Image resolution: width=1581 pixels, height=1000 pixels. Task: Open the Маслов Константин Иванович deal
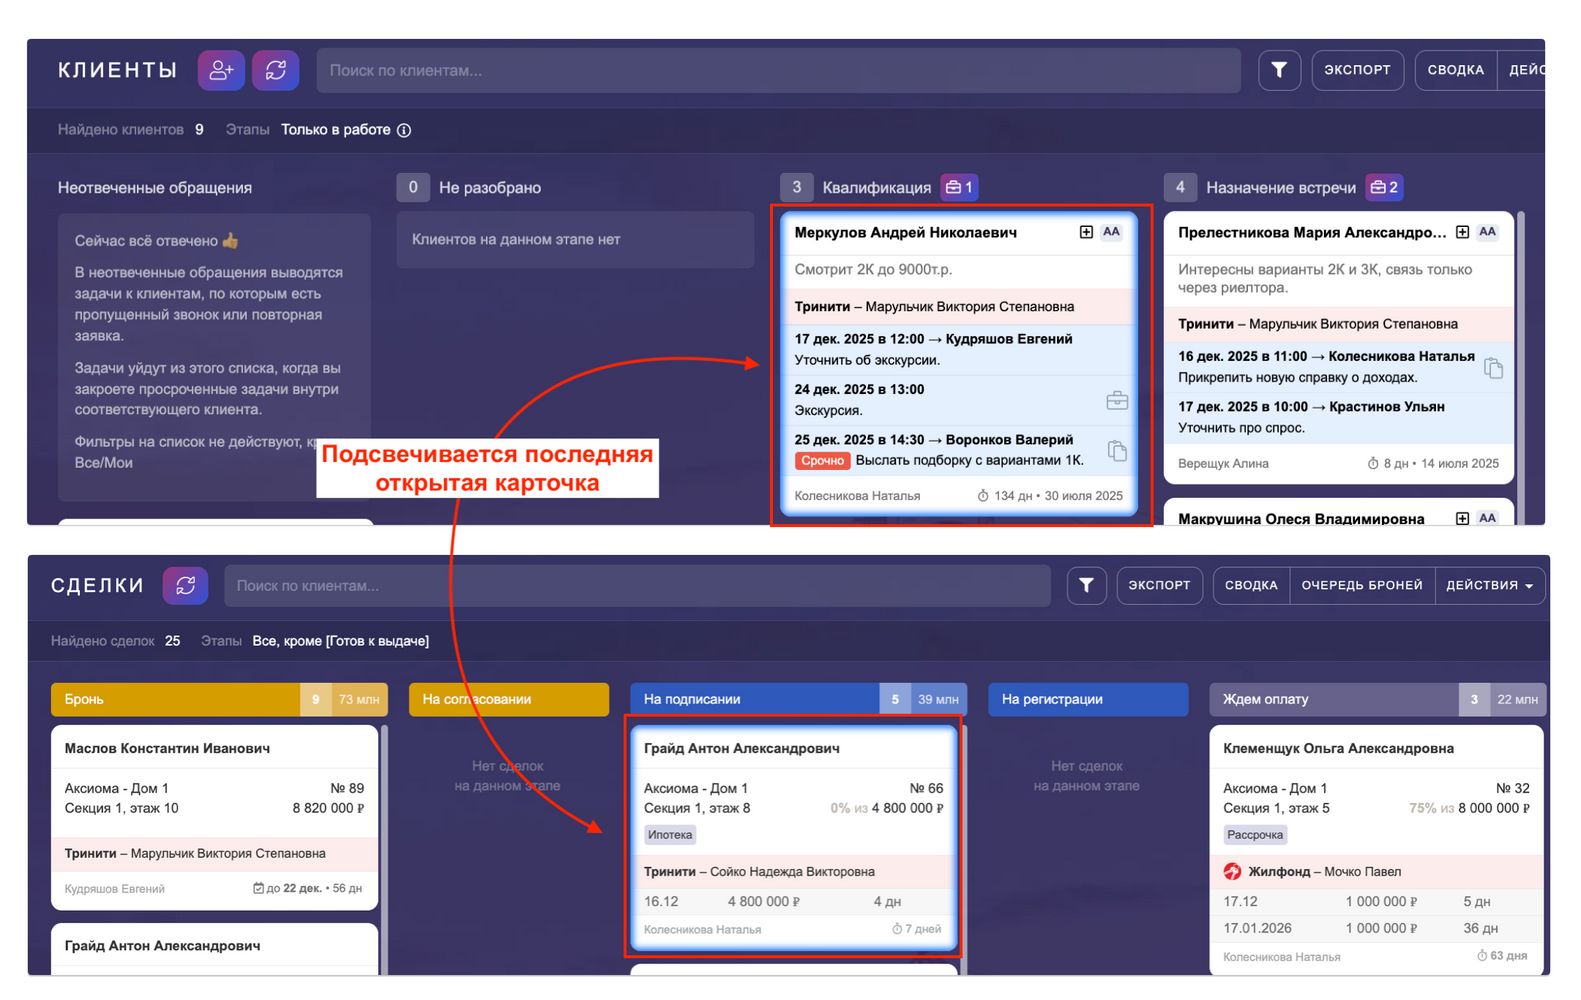click(167, 748)
